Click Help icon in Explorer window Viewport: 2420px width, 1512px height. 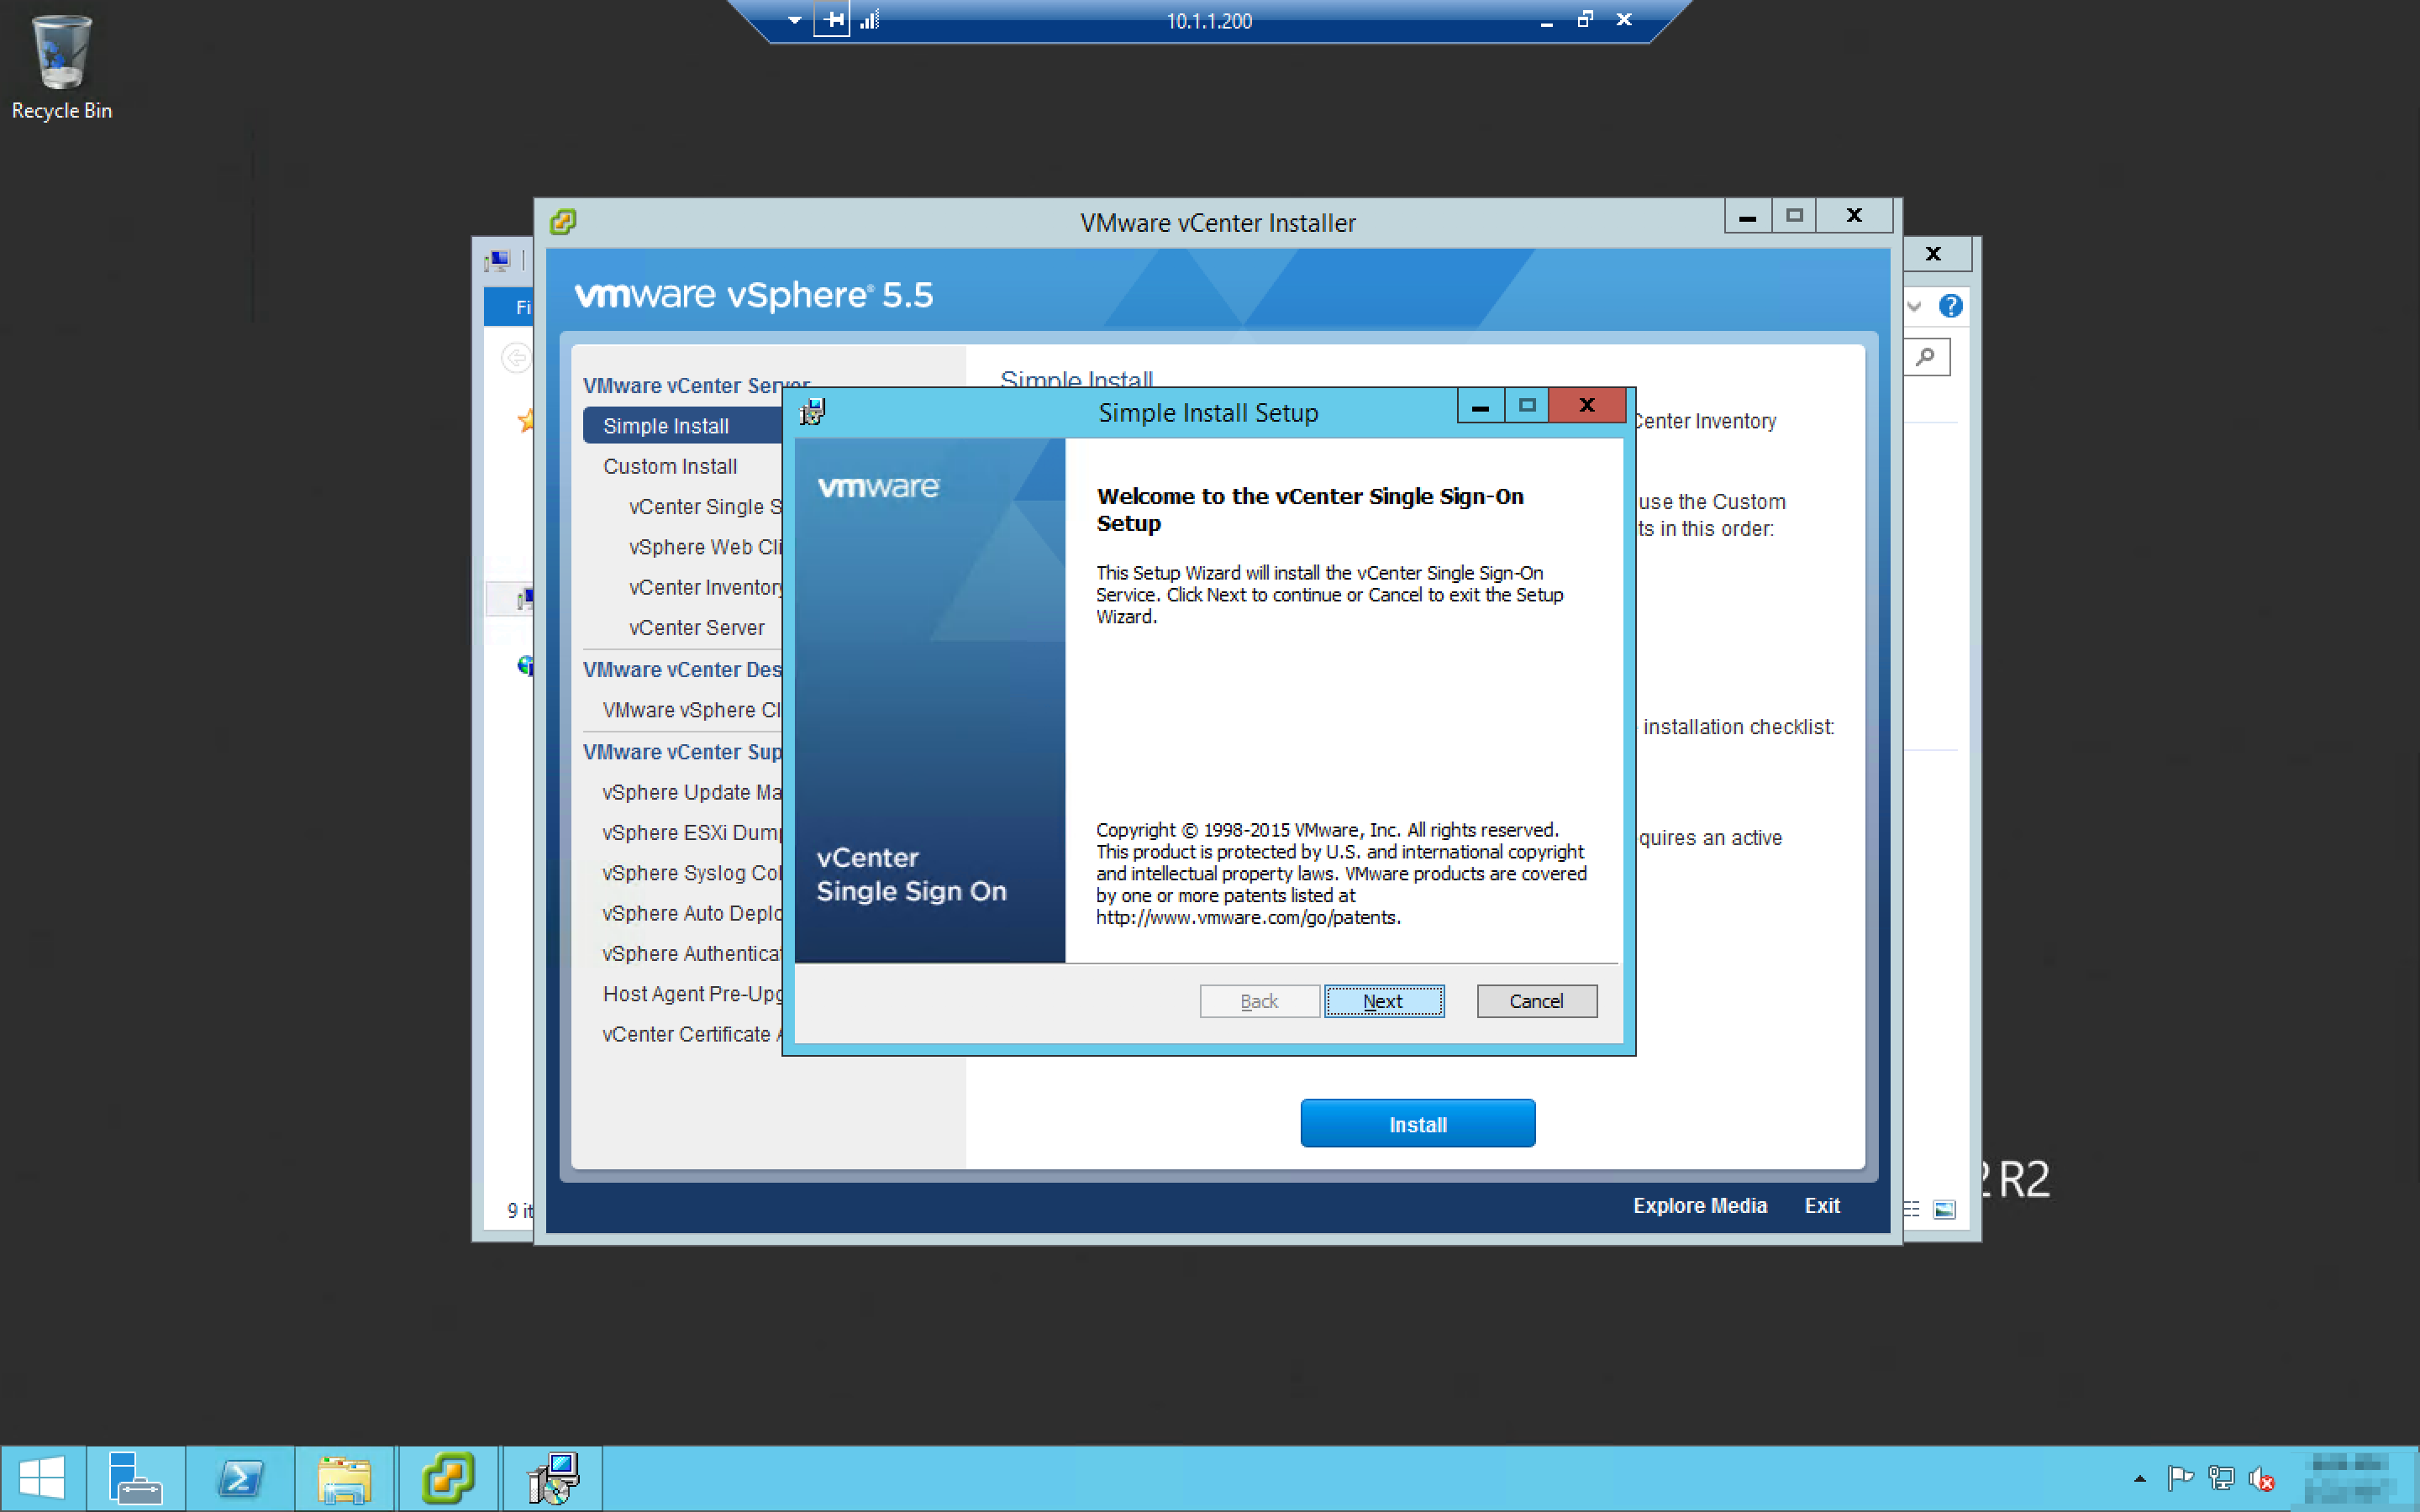(1950, 306)
